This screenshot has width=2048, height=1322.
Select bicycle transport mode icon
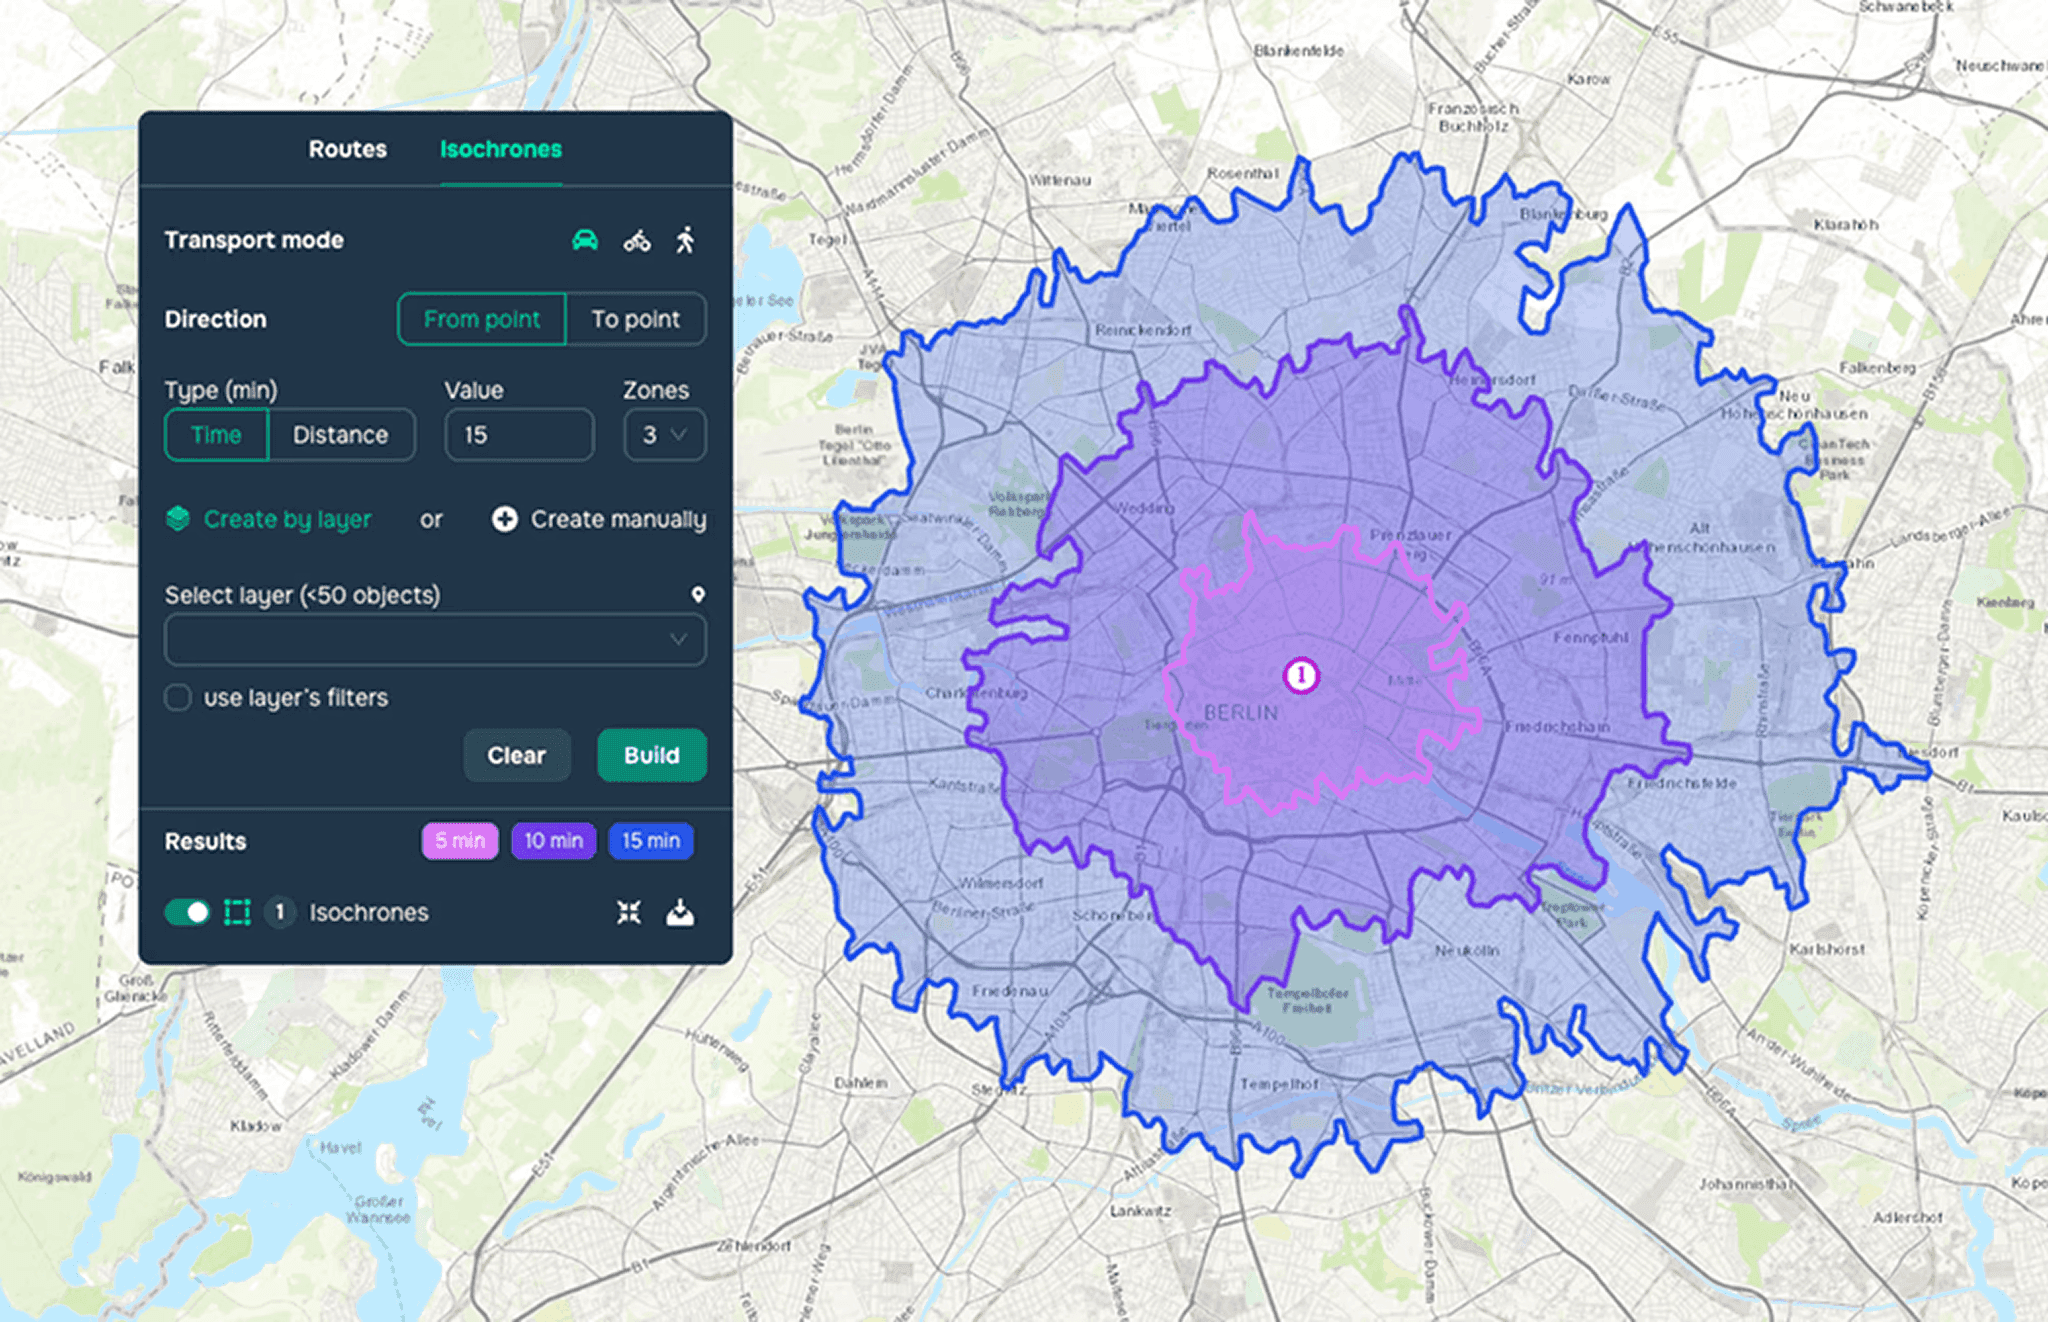[x=637, y=240]
